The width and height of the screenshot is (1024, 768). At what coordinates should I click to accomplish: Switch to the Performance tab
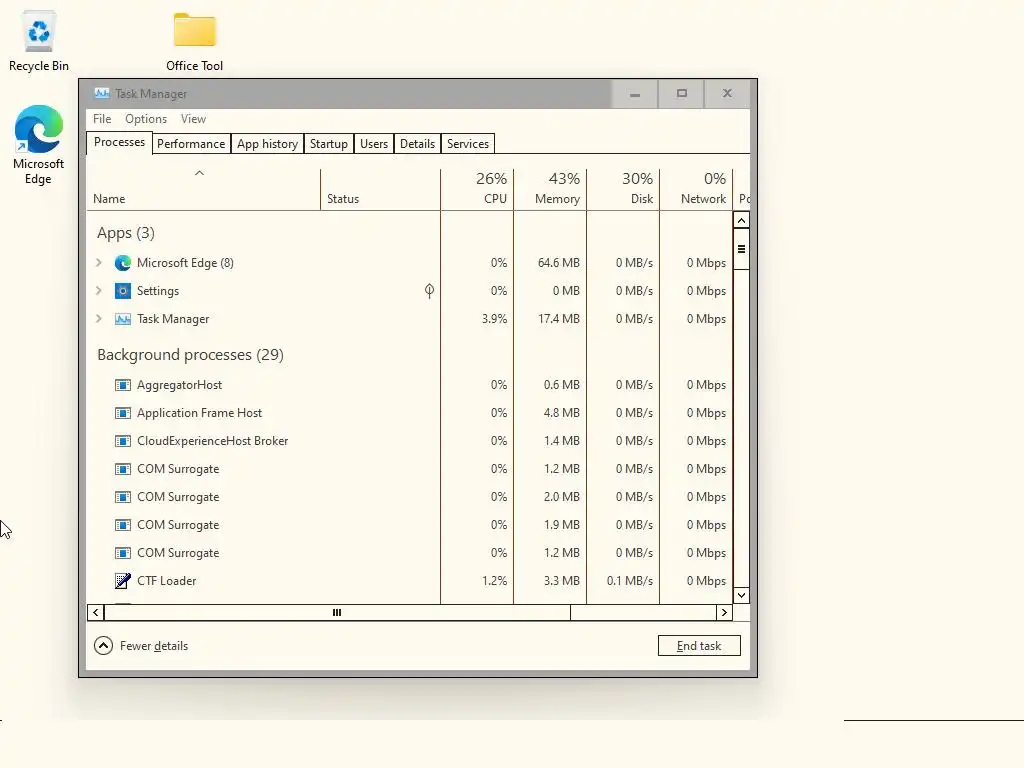(191, 144)
